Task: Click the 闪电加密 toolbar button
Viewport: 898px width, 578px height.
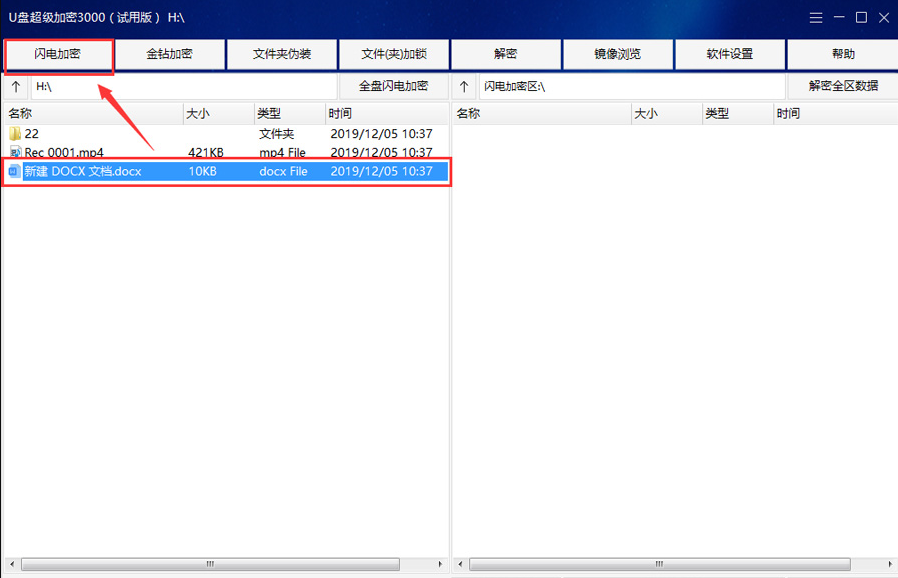Action: [x=57, y=54]
